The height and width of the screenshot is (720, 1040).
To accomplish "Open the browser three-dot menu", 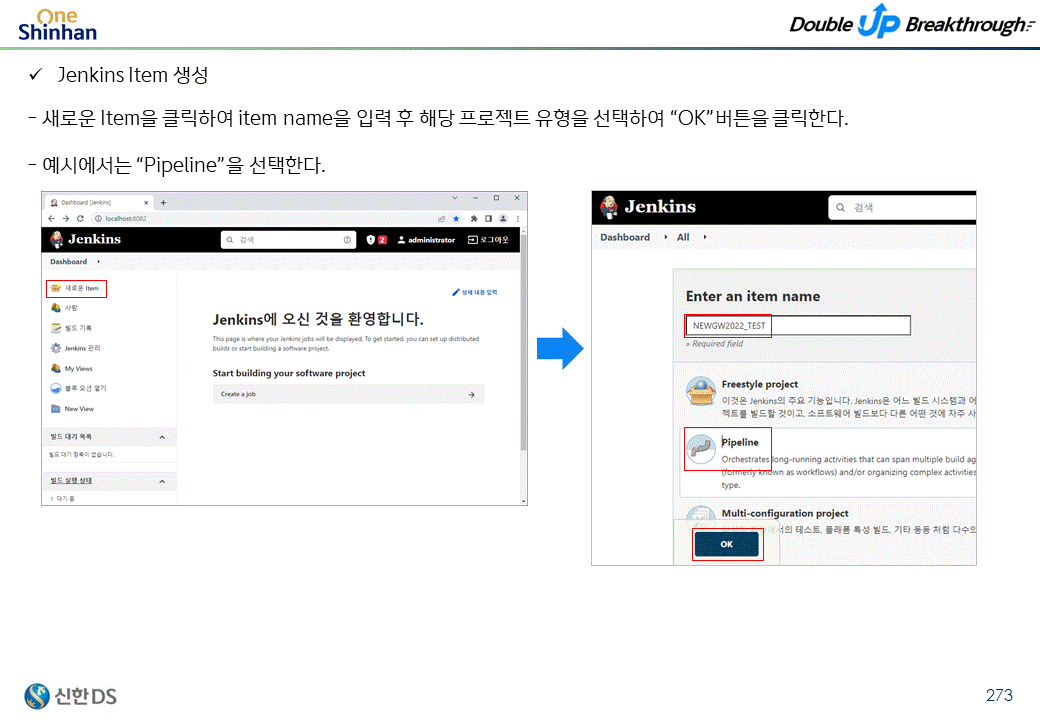I will coord(517,219).
